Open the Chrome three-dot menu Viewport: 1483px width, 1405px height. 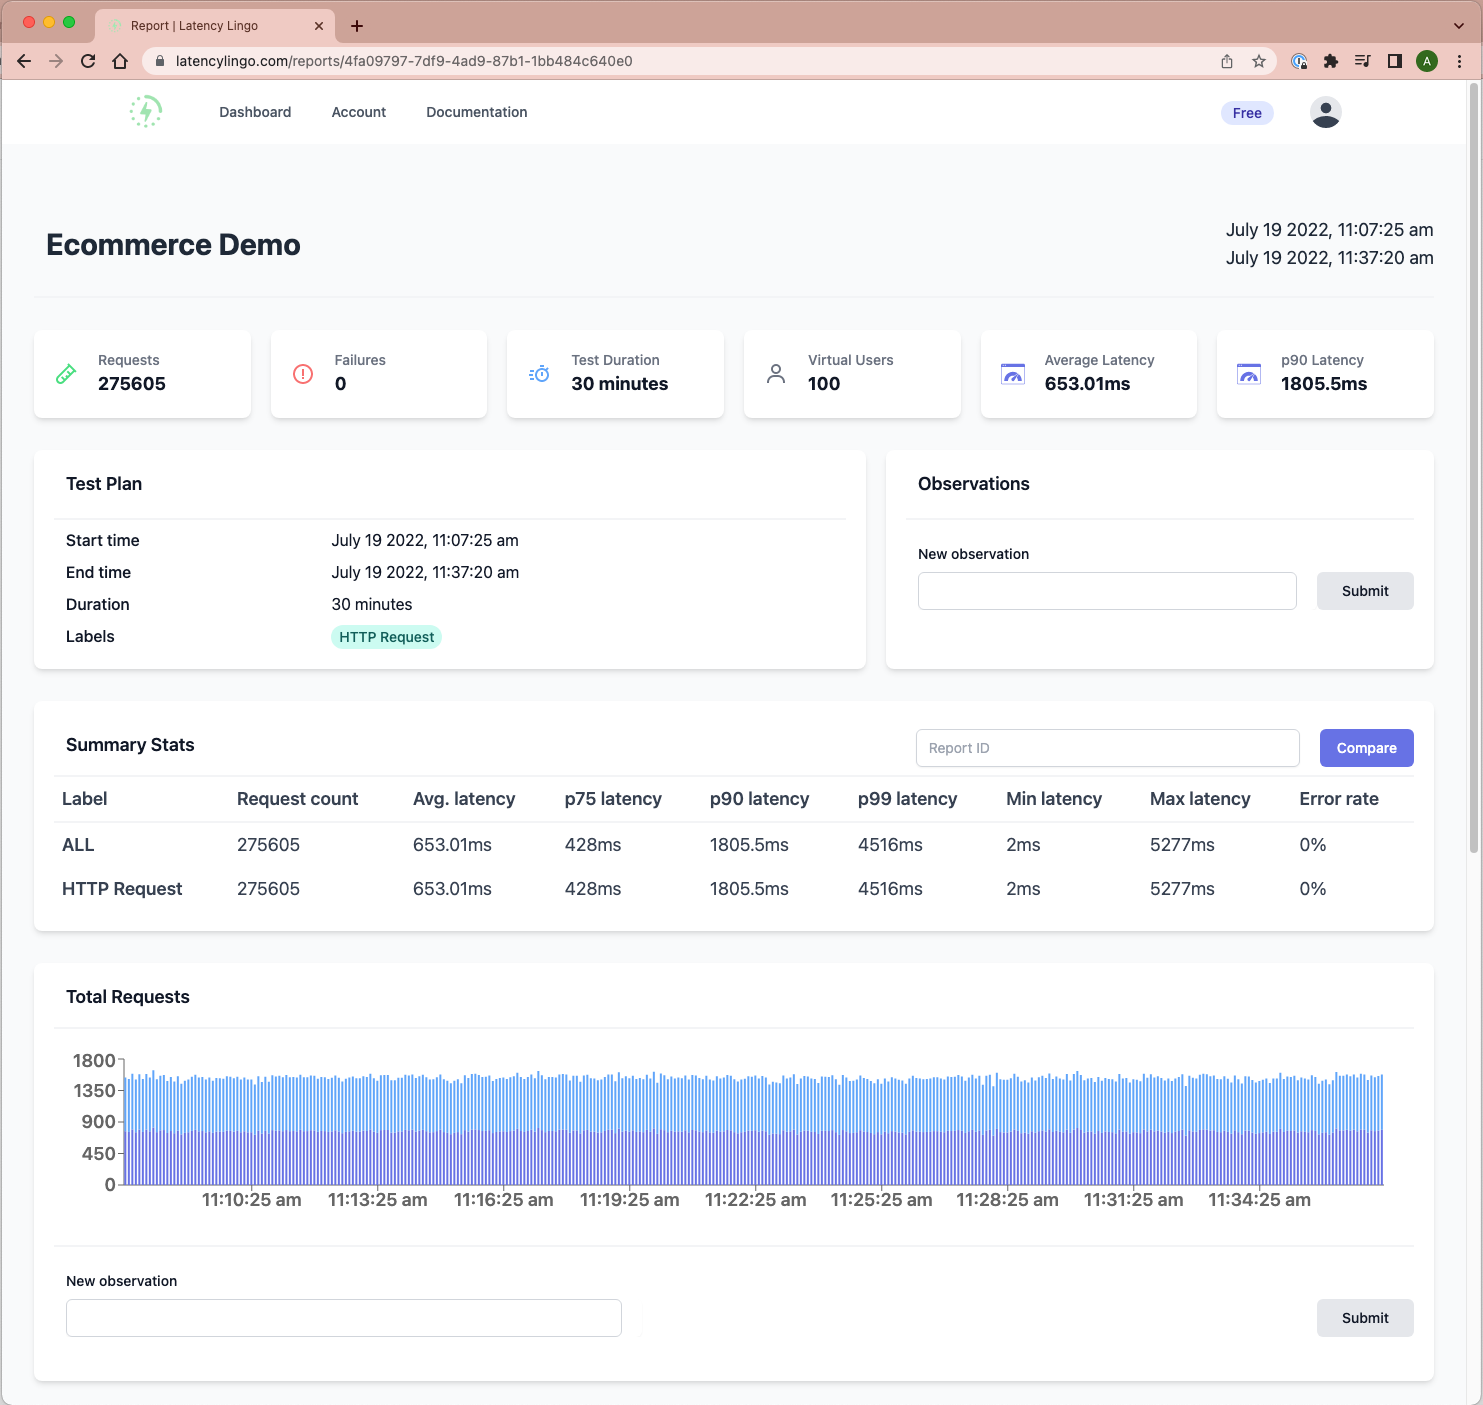pyautogui.click(x=1459, y=61)
